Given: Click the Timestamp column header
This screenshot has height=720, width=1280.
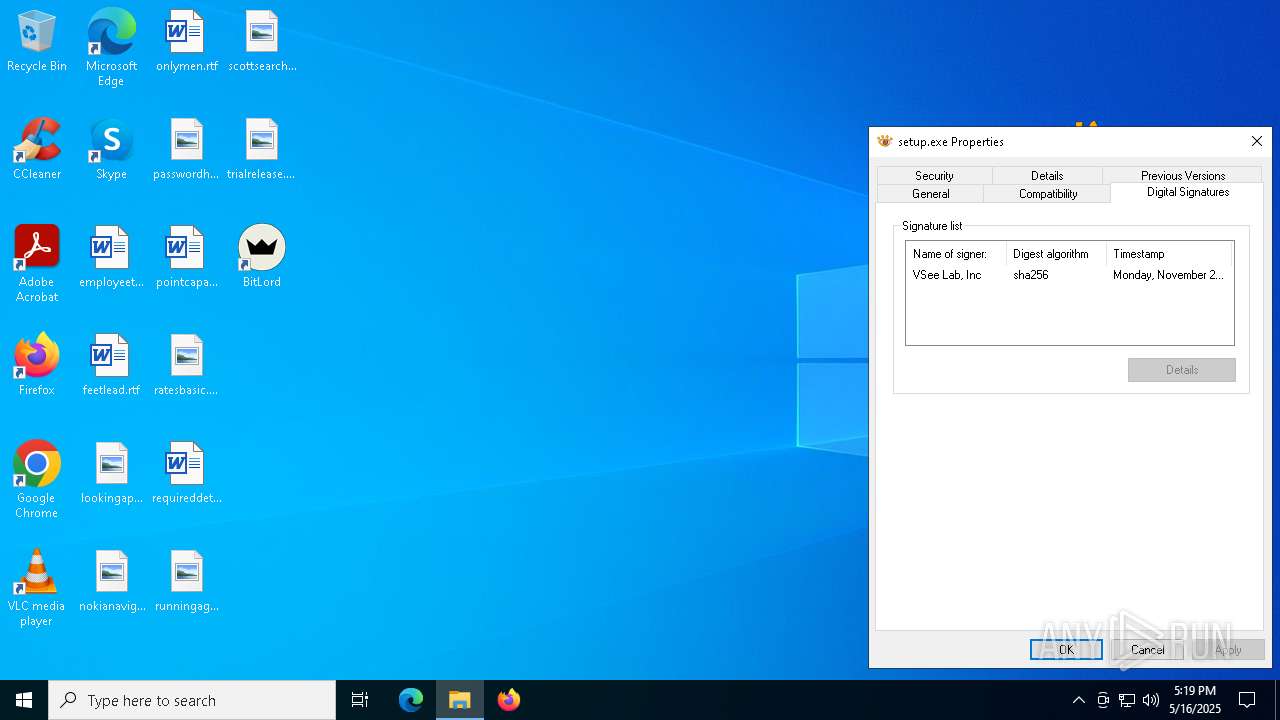Looking at the screenshot, I should [x=1169, y=254].
